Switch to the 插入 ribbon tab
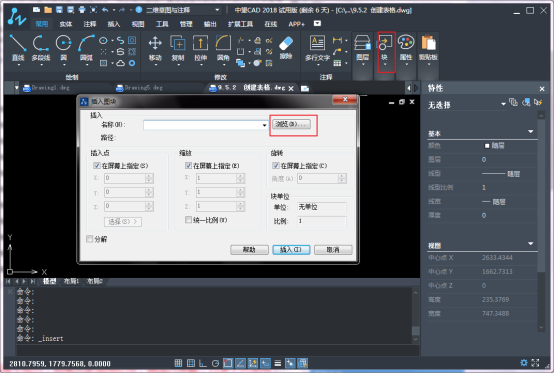554x374 pixels. 114,24
